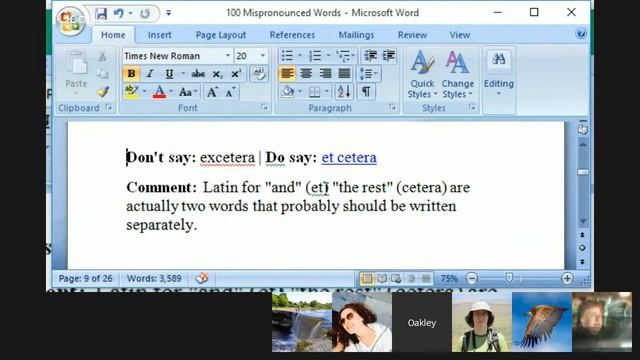Switch to the Review tab
640x360 pixels.
click(x=412, y=35)
